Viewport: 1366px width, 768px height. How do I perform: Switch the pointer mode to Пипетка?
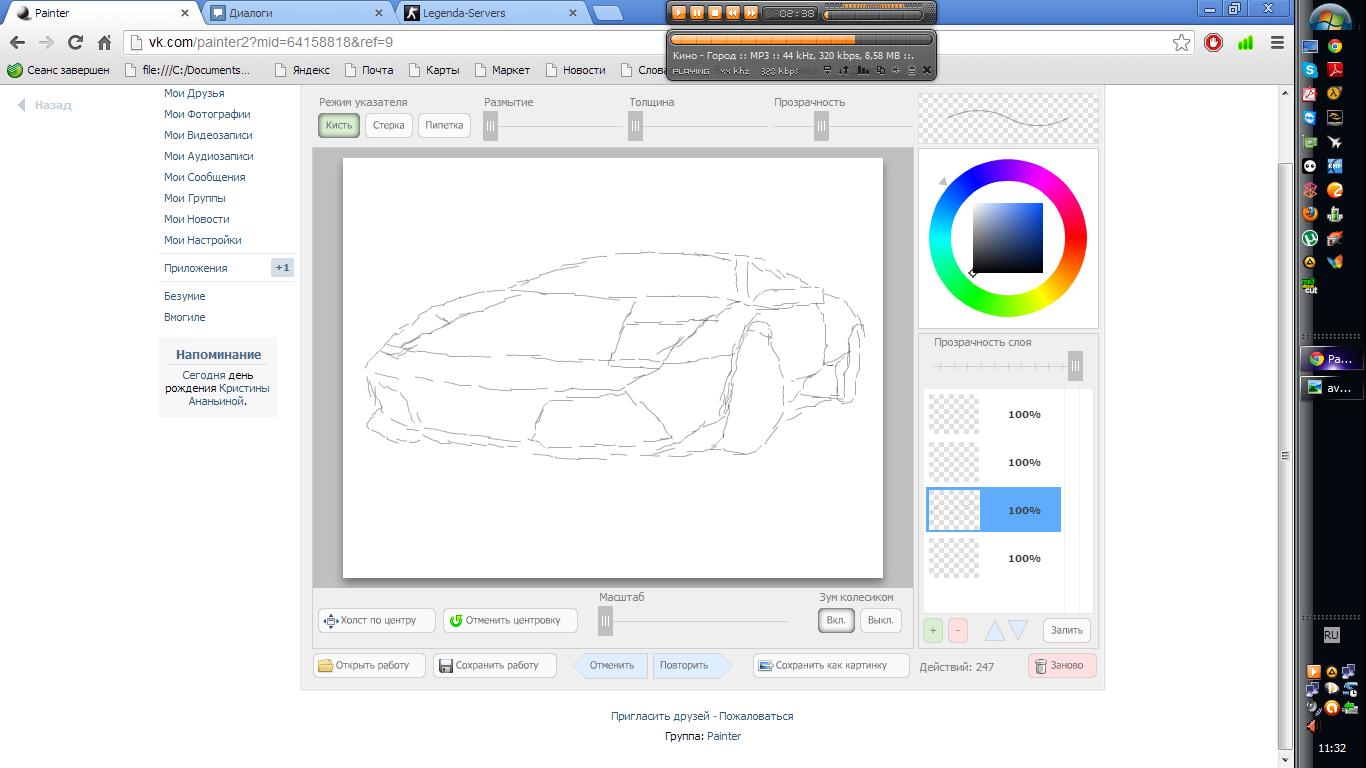coord(444,126)
